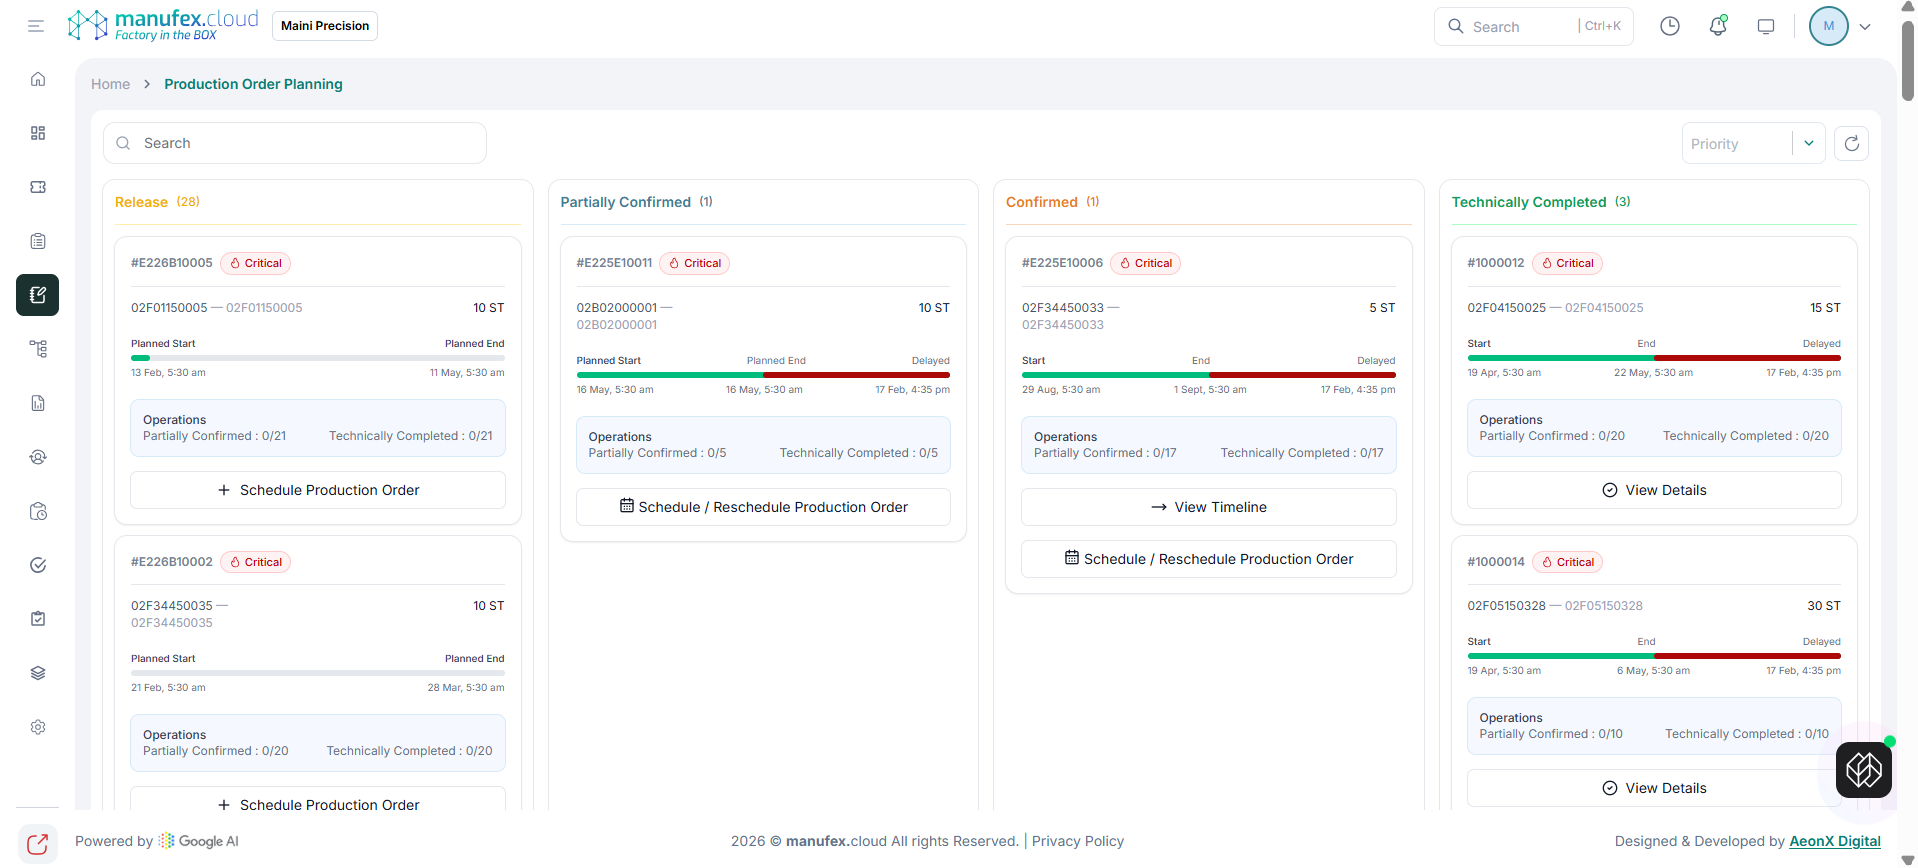Click the refresh button beside Priority

[x=1851, y=143]
